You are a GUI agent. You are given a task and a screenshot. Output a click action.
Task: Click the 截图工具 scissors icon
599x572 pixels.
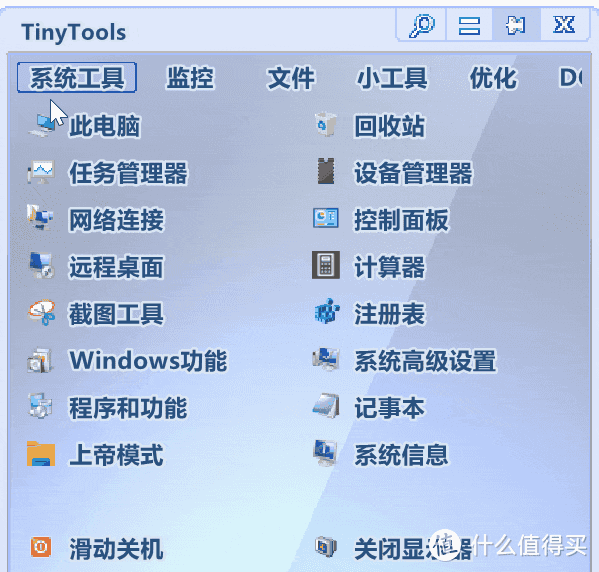(42, 312)
